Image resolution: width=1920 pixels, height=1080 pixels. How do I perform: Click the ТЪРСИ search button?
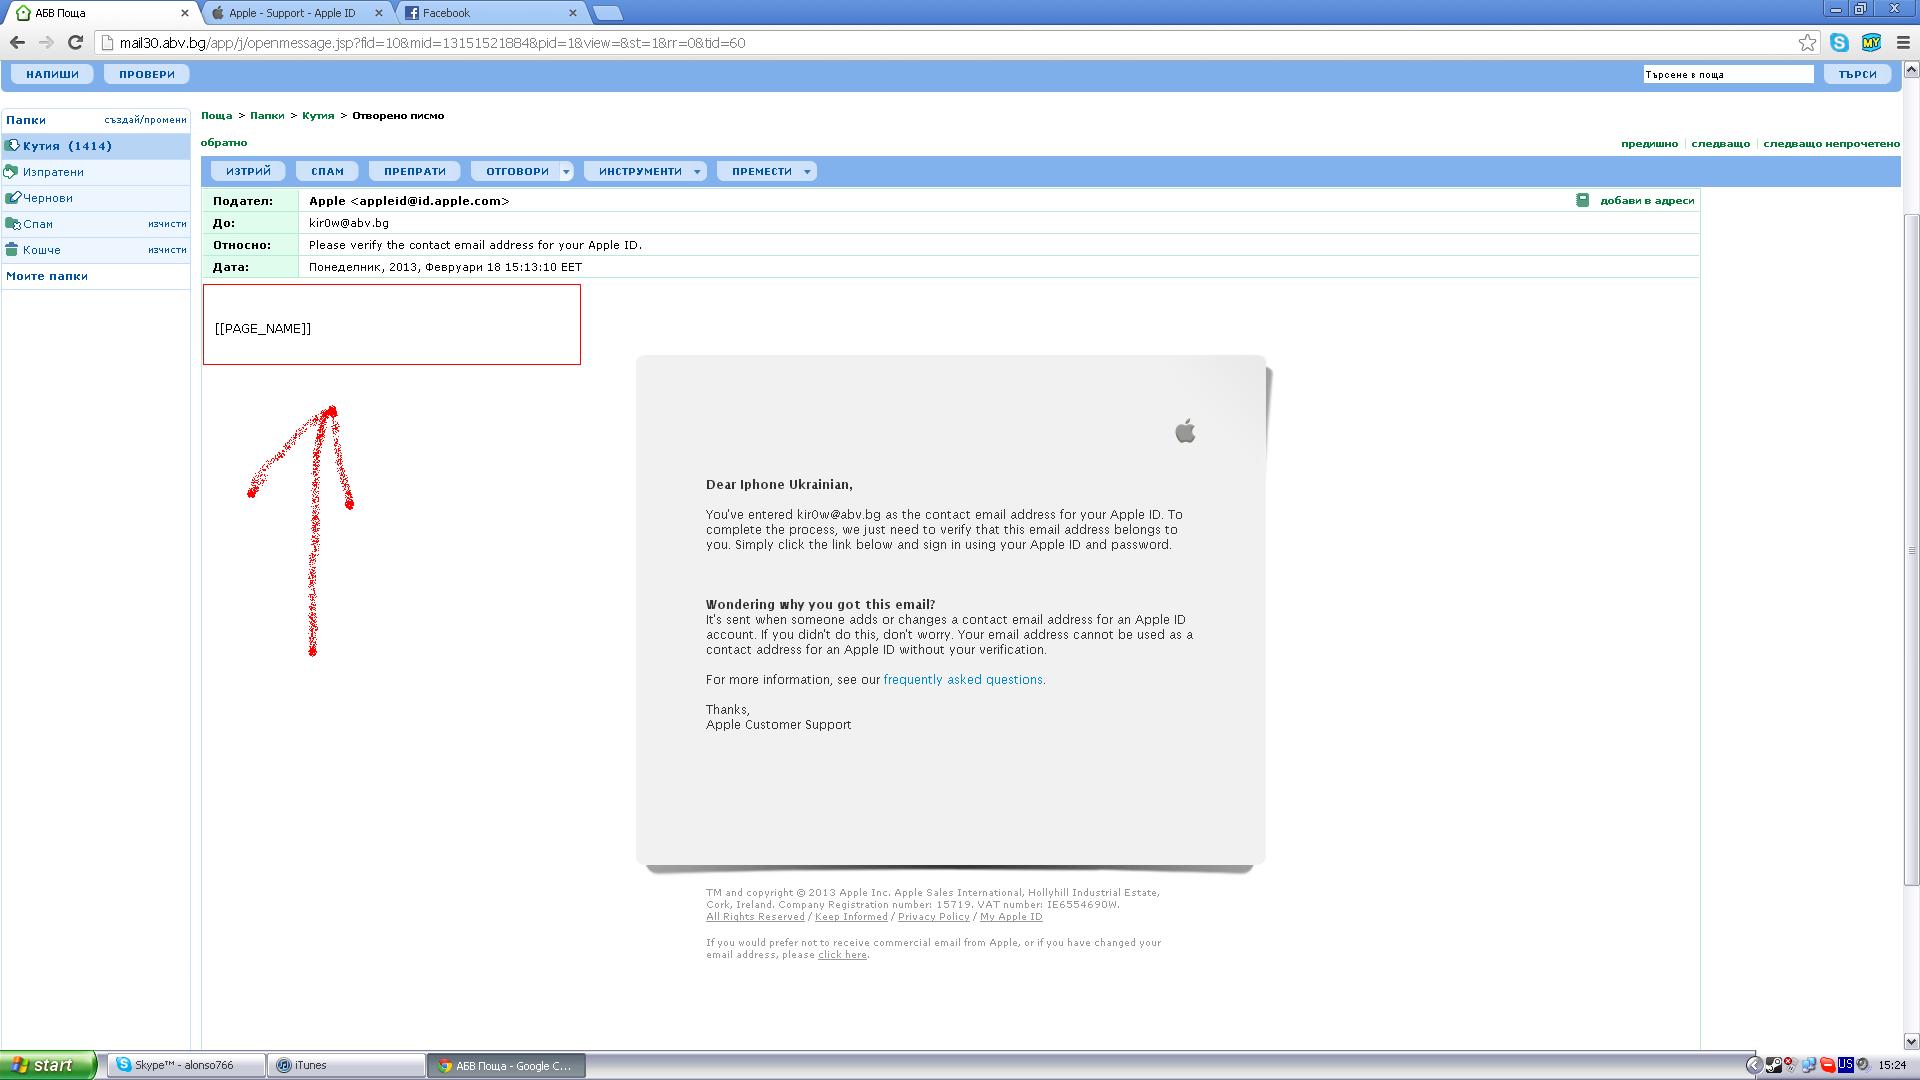(1857, 74)
